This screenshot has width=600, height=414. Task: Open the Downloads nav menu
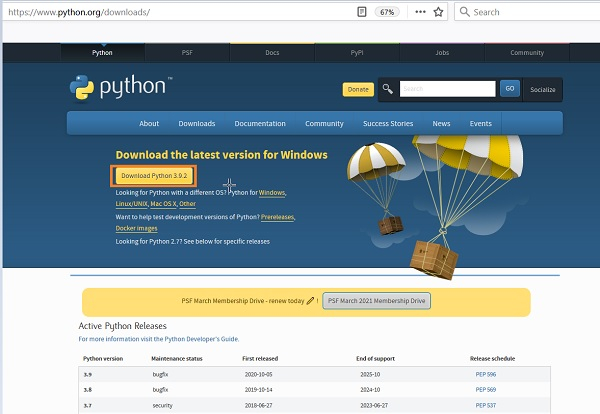click(x=197, y=124)
